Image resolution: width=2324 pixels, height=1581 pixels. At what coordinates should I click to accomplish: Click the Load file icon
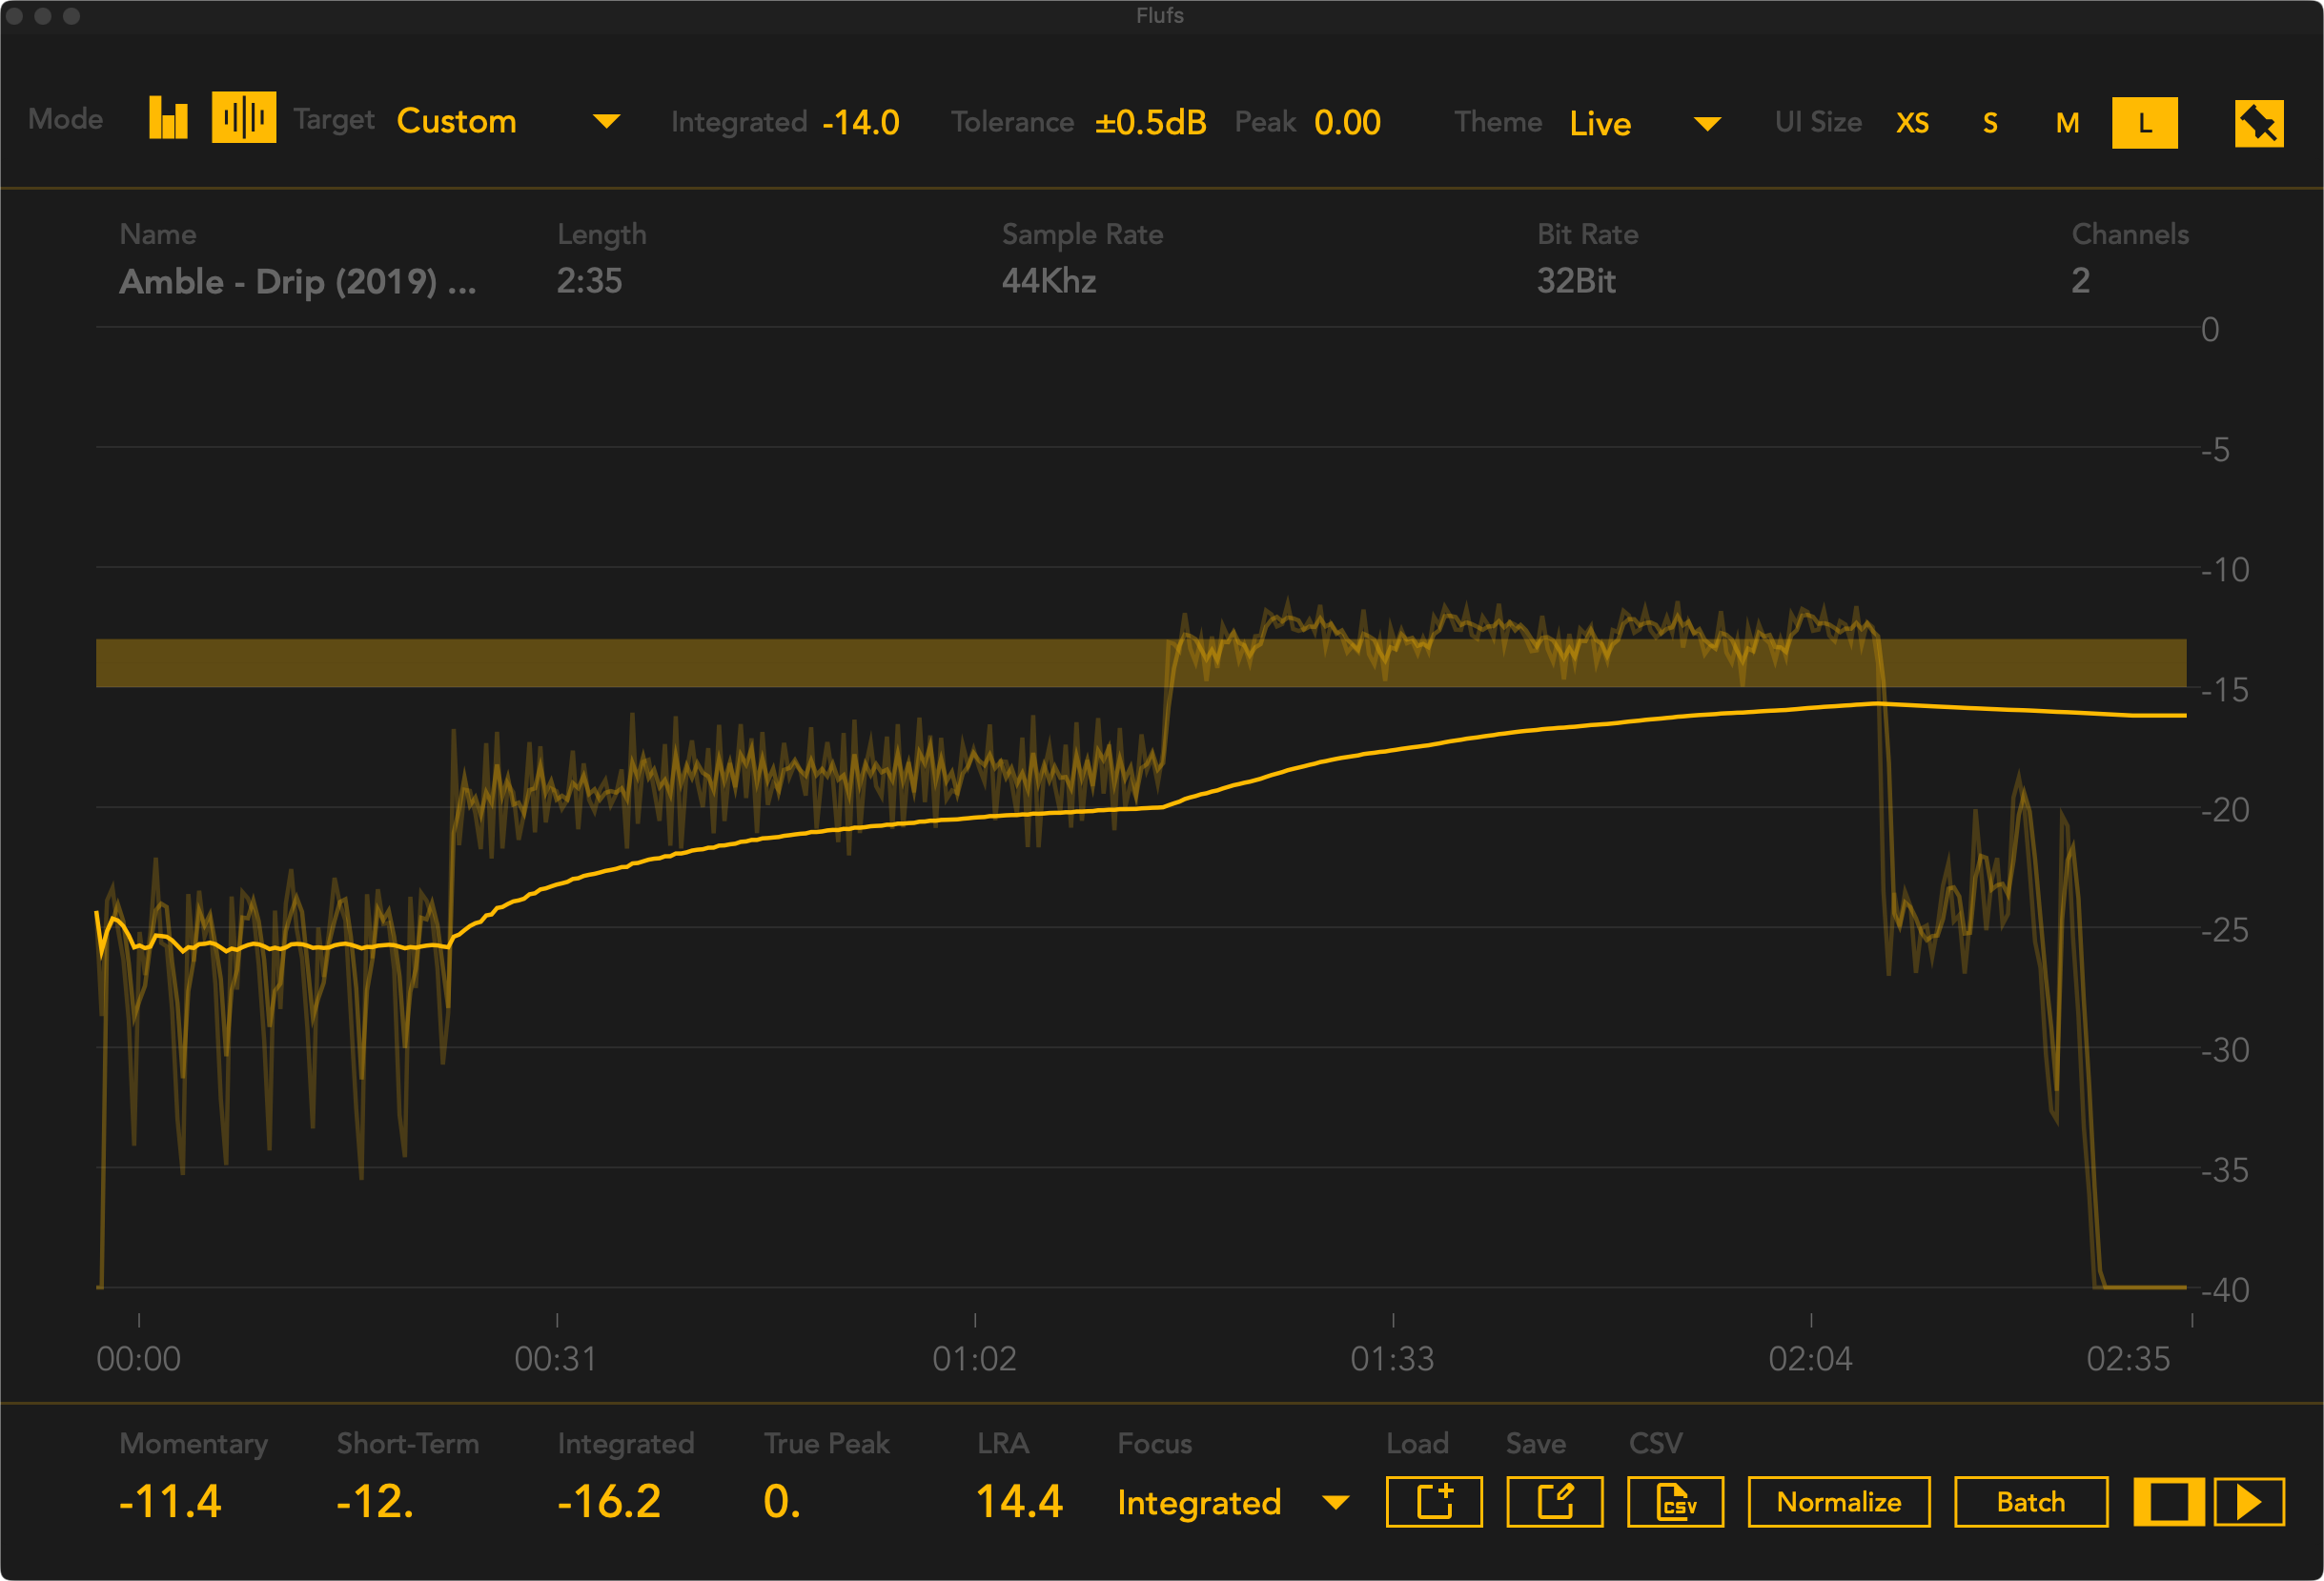pyautogui.click(x=1433, y=1501)
